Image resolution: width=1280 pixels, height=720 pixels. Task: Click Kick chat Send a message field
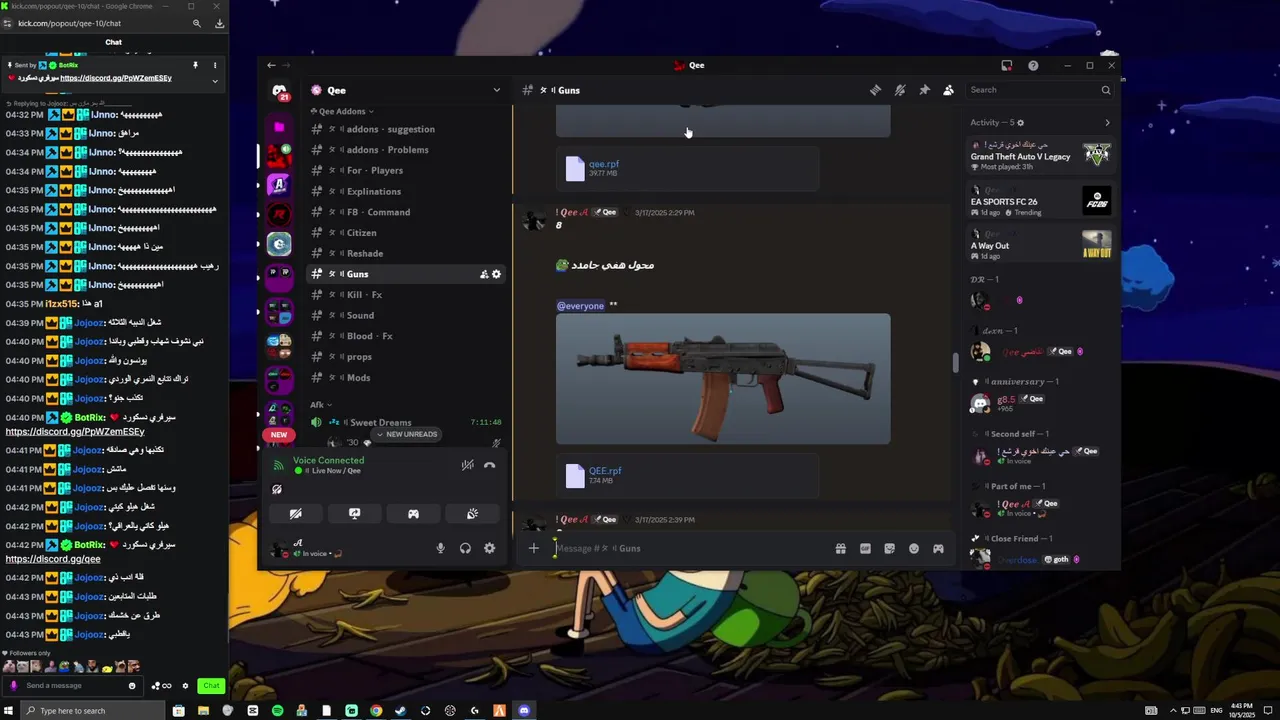(73, 685)
